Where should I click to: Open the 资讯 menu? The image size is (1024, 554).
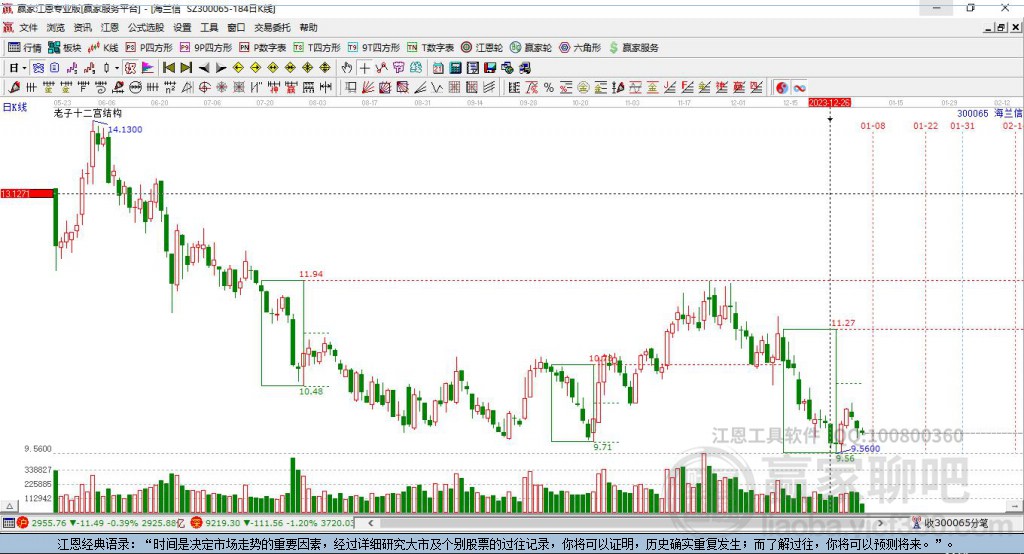click(82, 27)
